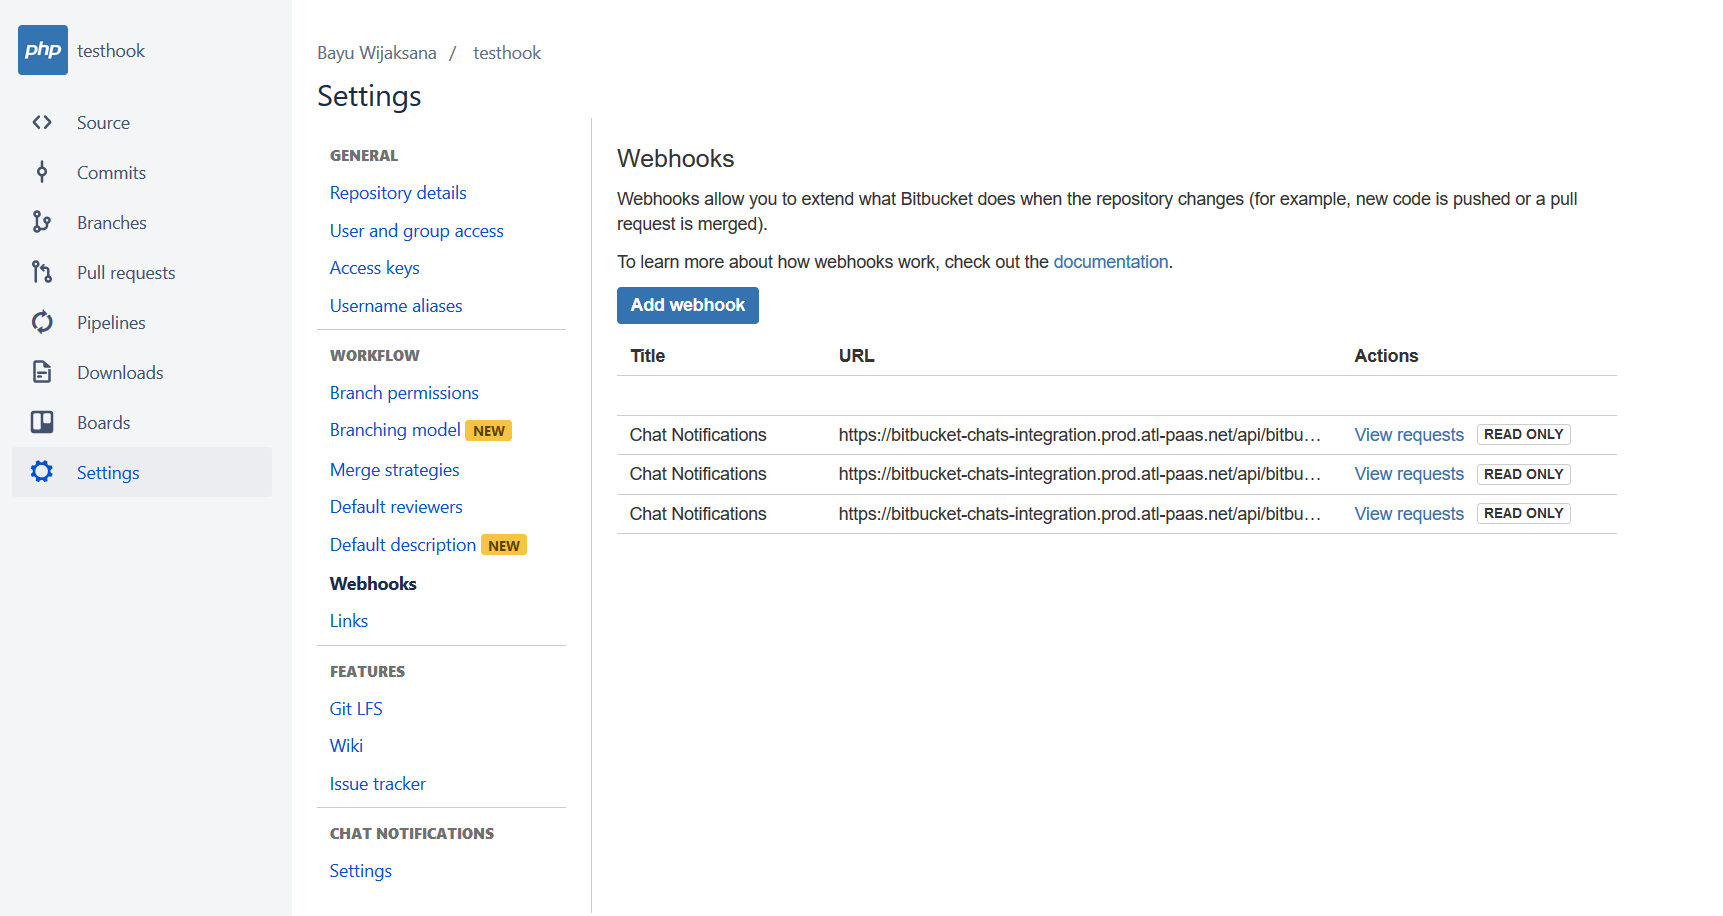Open Branch permissions settings

pyautogui.click(x=404, y=393)
